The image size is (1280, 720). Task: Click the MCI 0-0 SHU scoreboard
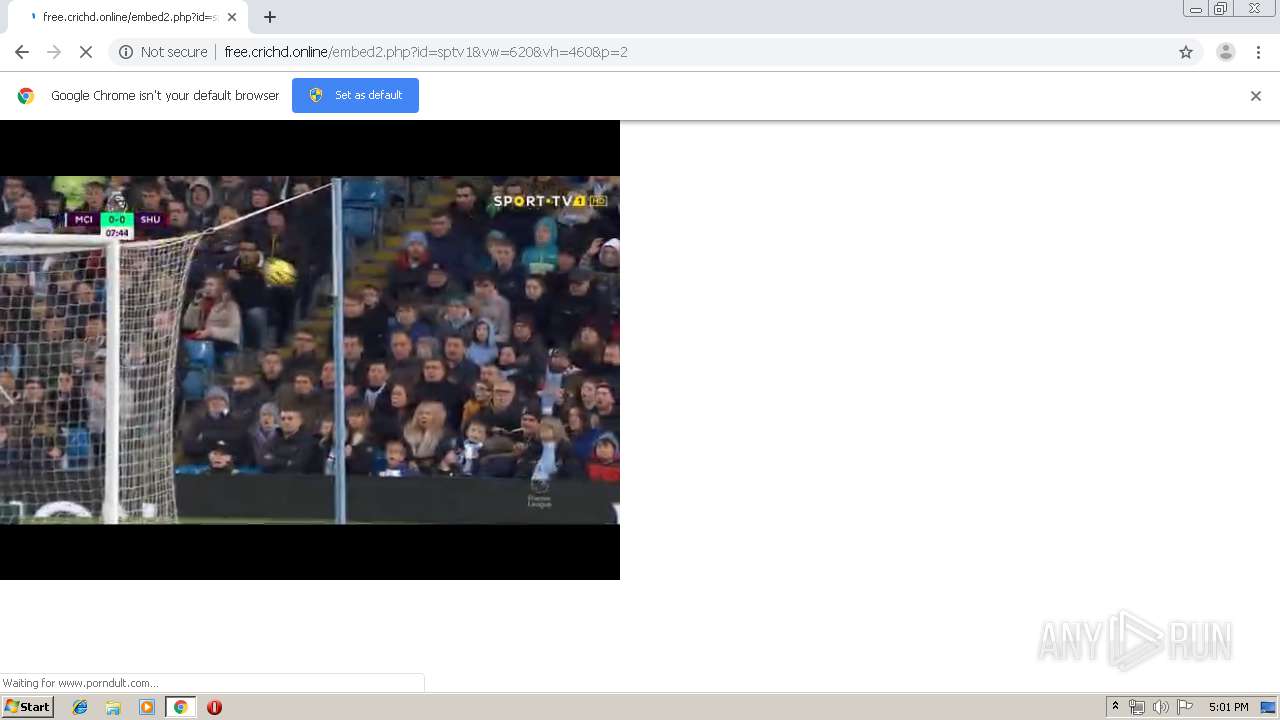point(117,220)
